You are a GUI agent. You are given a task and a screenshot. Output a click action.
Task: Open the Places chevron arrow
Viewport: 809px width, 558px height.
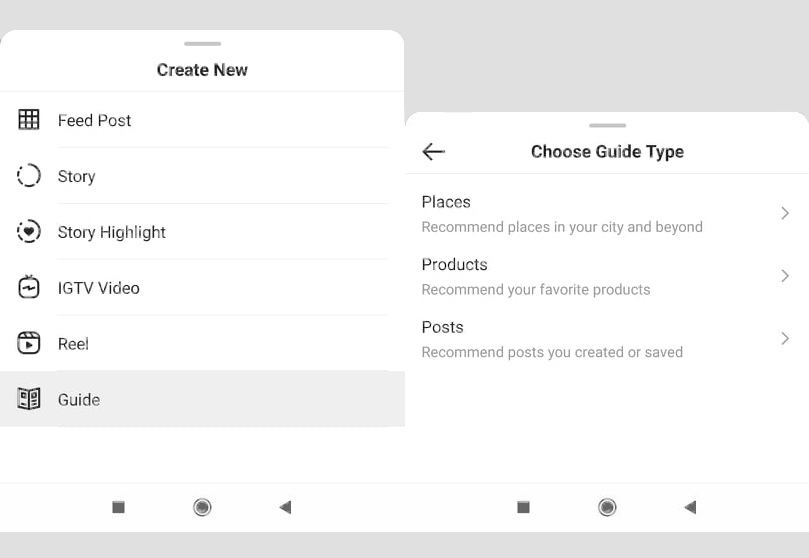coord(785,213)
